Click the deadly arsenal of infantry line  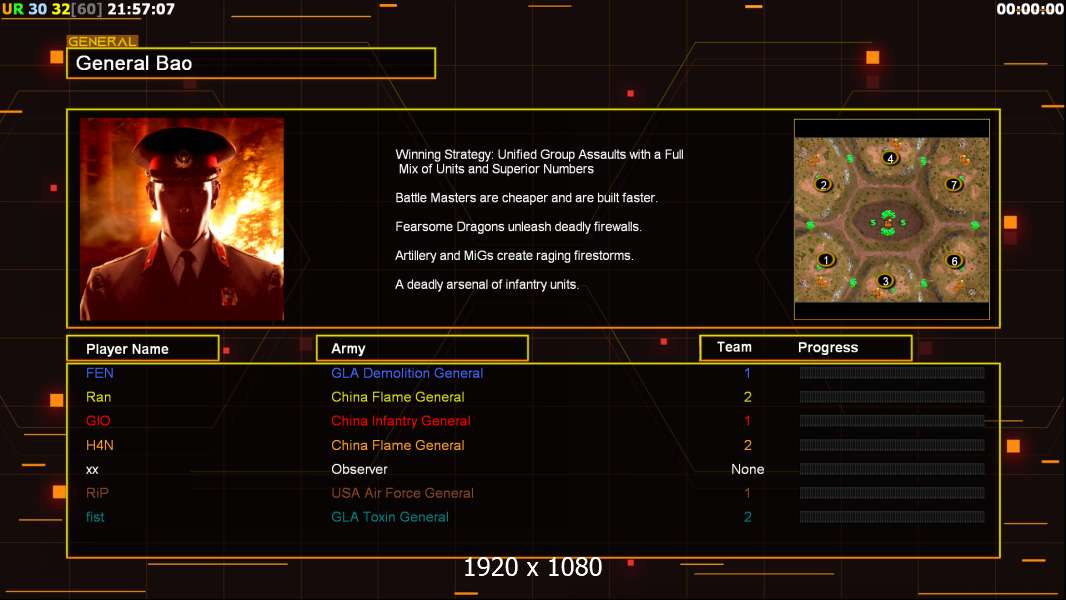487,285
